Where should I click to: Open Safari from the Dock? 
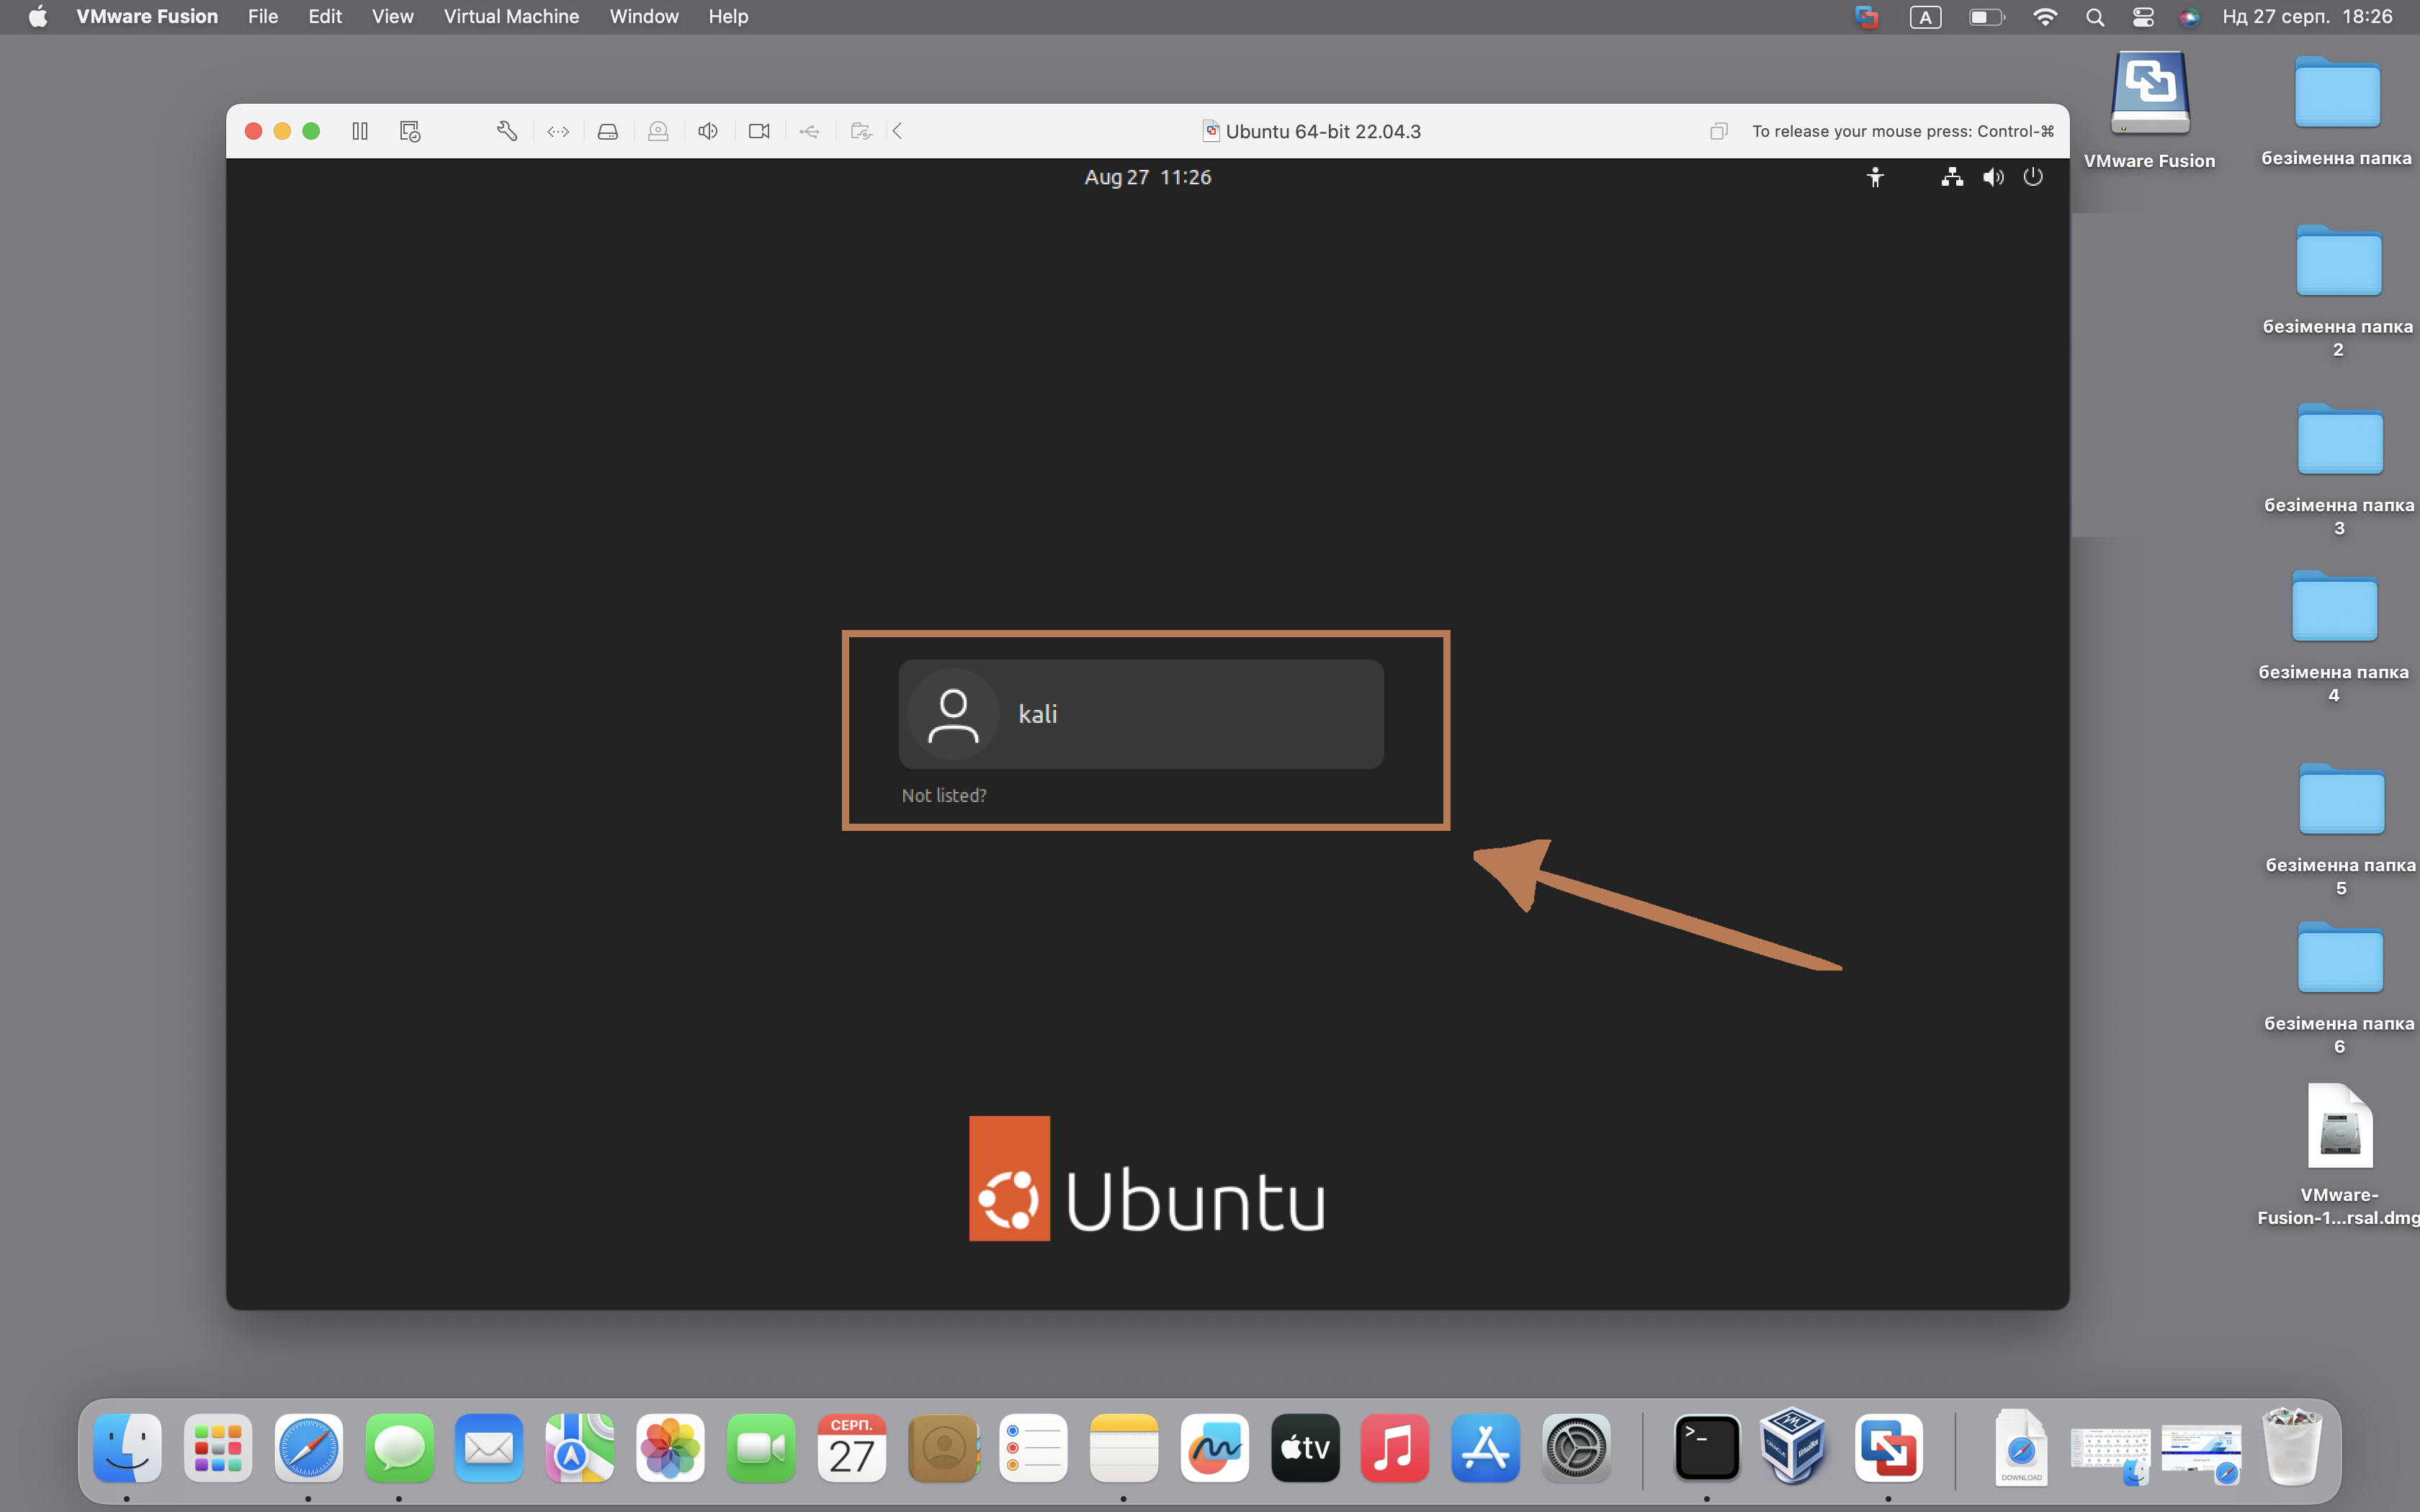coord(308,1447)
